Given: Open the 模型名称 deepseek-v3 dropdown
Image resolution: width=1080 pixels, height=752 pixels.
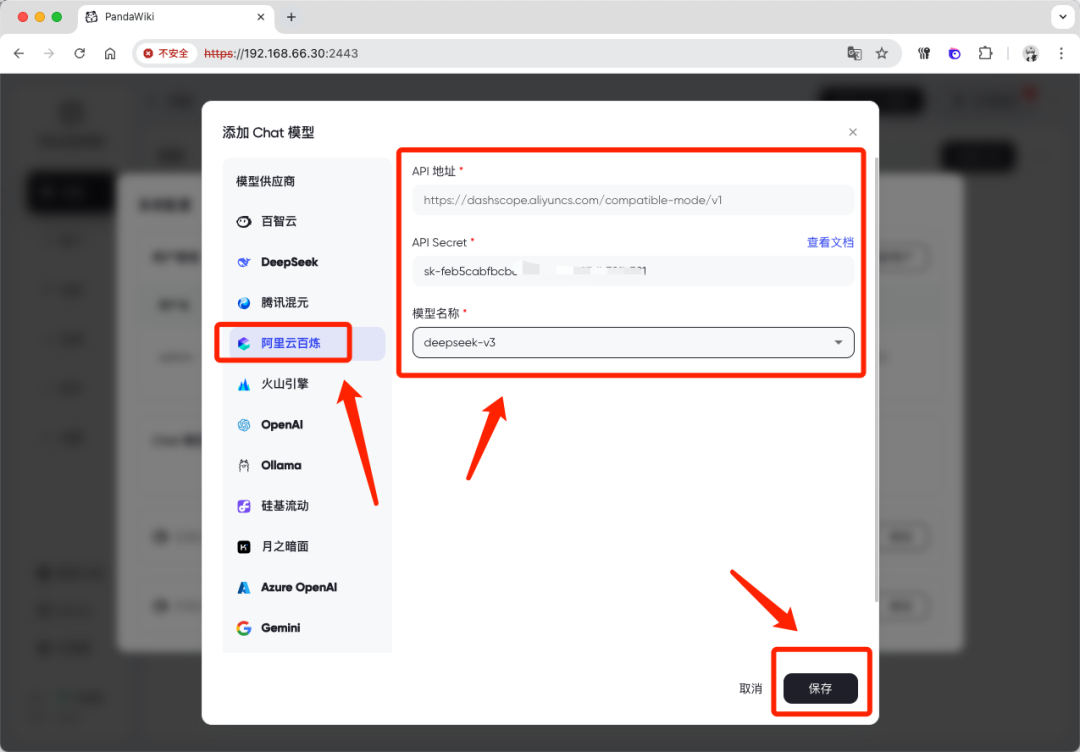Looking at the screenshot, I should tap(633, 342).
